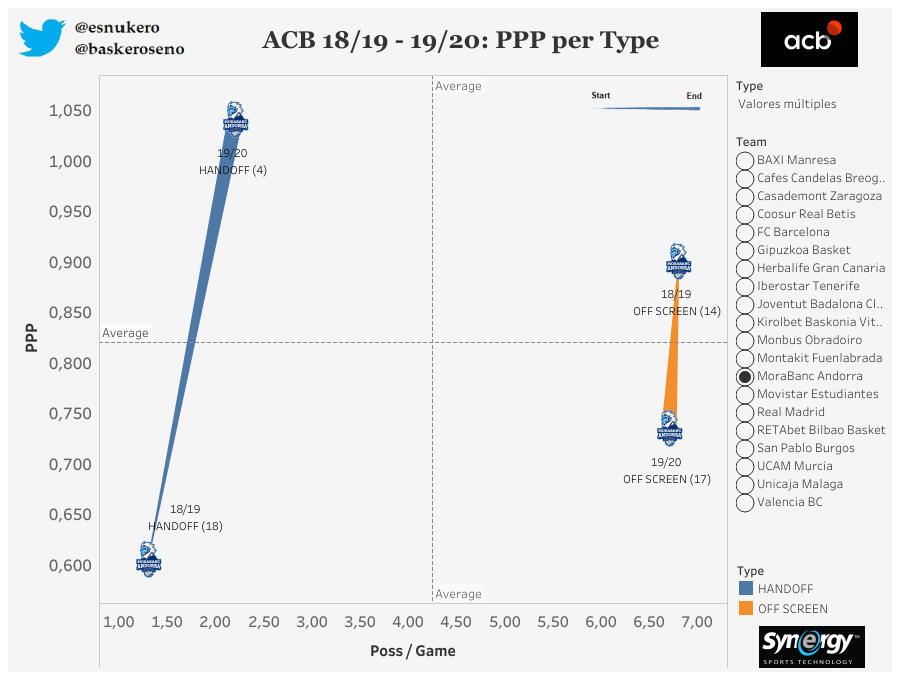Click the Start/End trail size legend
899x679 pixels.
(646, 103)
